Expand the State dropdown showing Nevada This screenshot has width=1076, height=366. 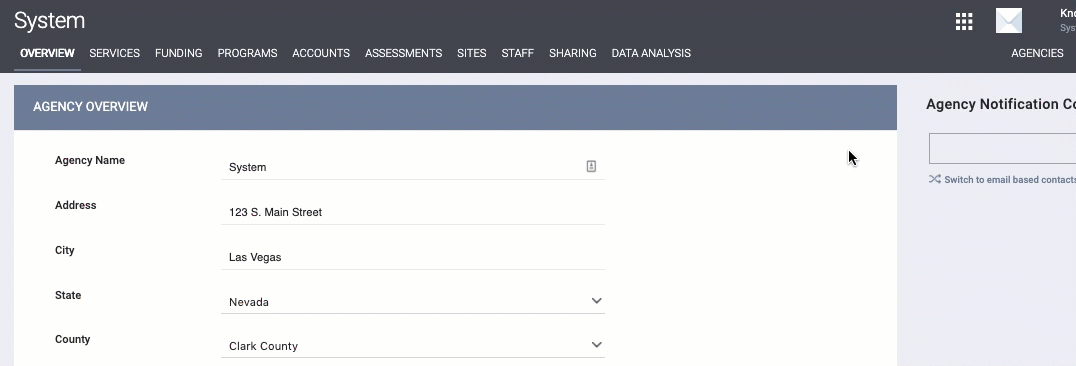[412, 301]
